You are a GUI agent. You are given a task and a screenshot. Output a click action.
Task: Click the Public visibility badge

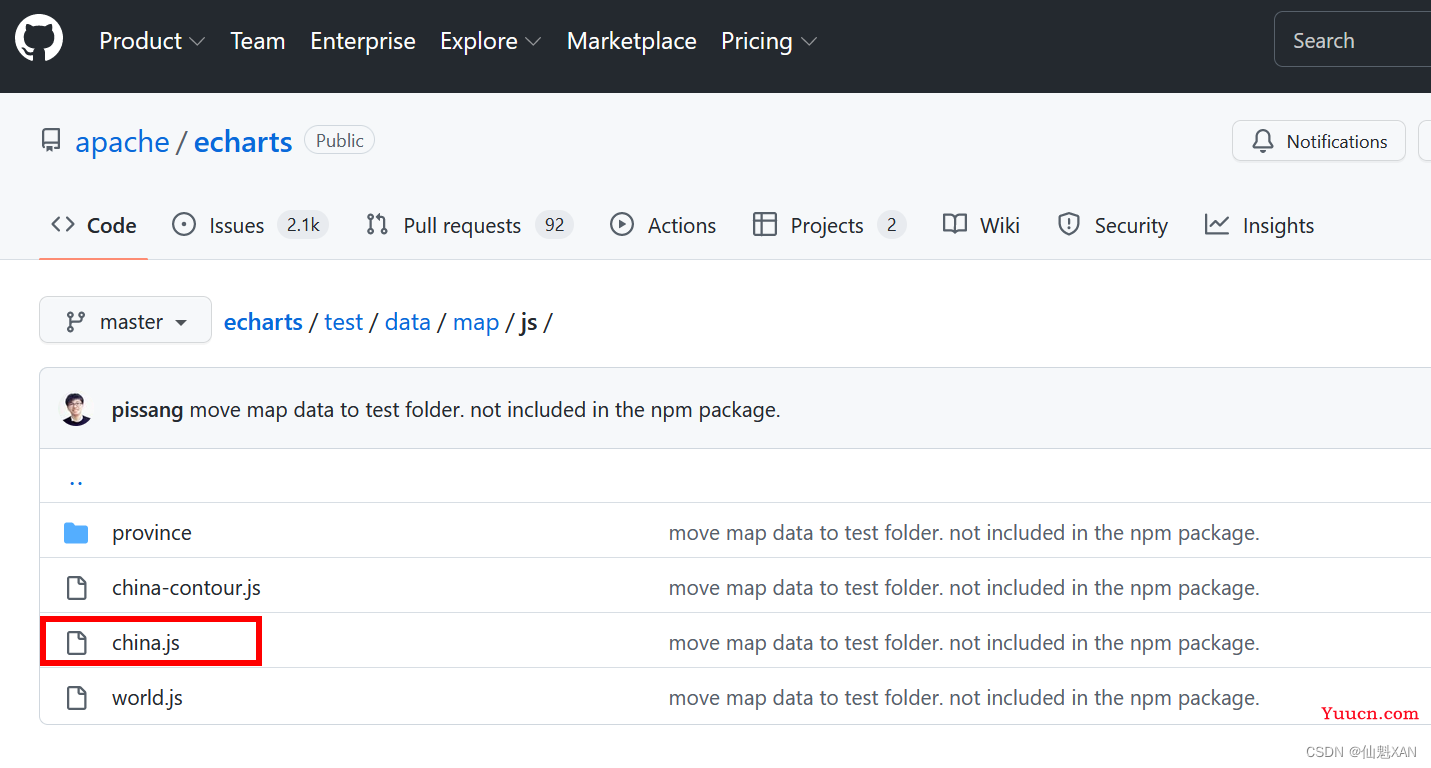point(340,141)
